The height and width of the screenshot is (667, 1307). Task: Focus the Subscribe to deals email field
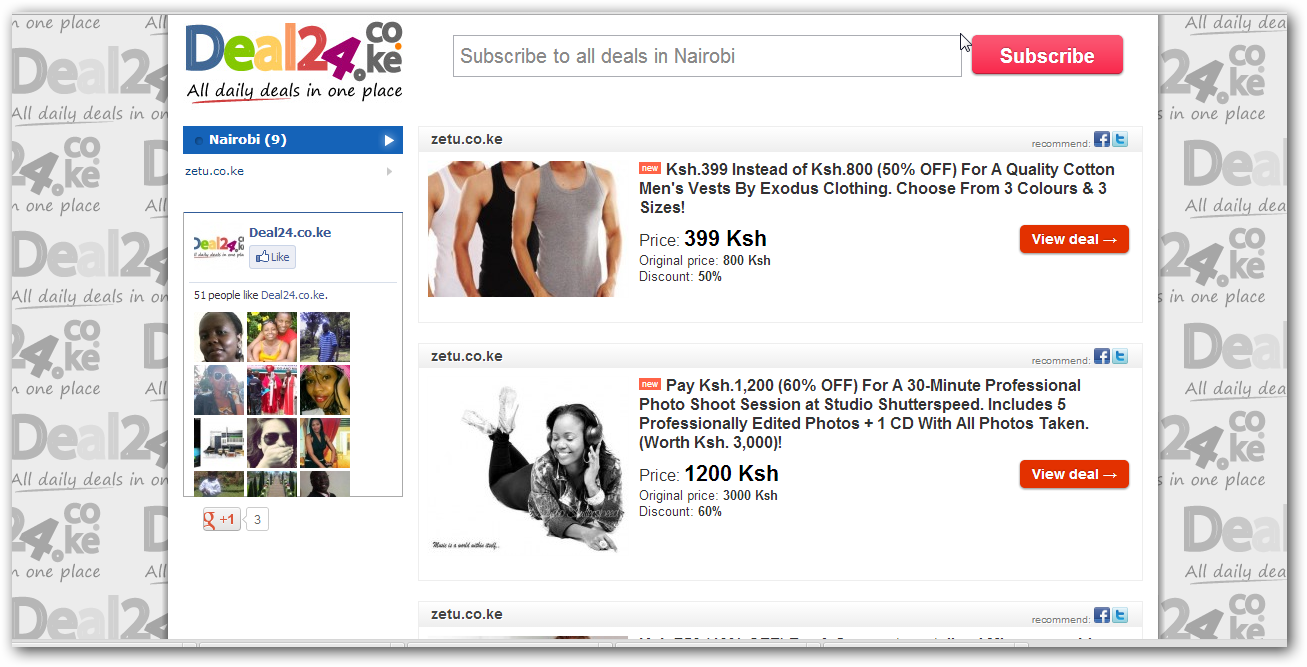click(707, 56)
